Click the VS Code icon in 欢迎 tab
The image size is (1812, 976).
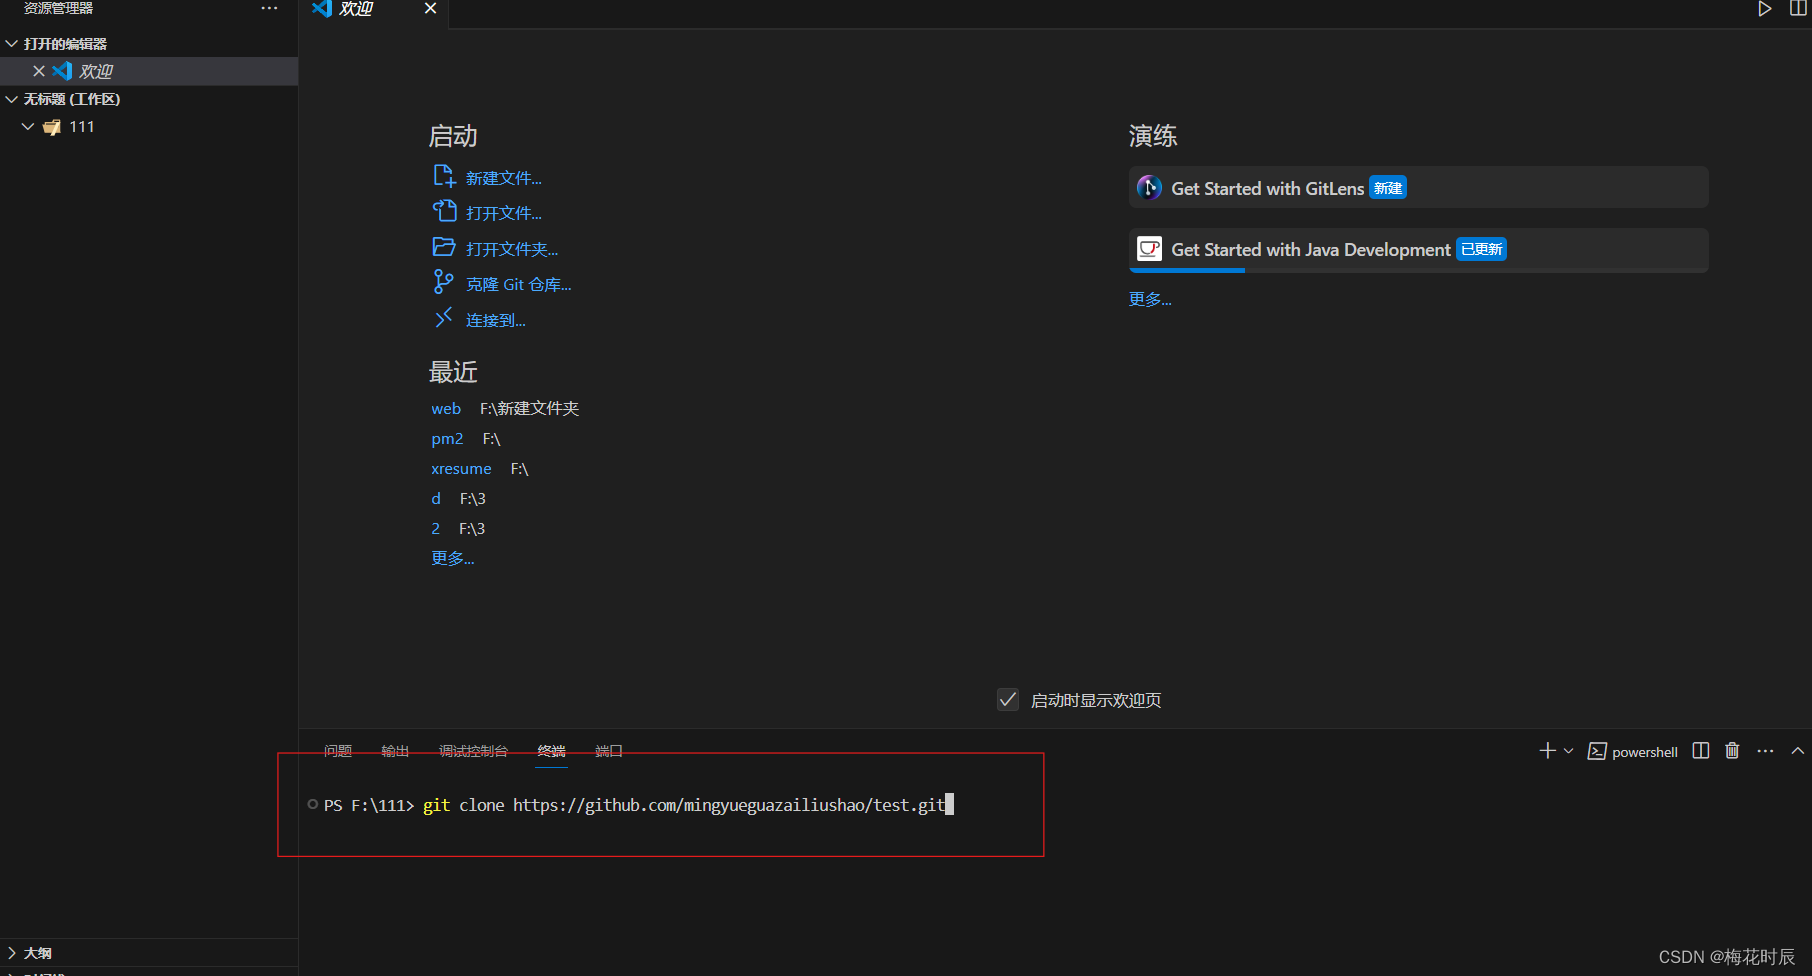tap(322, 8)
